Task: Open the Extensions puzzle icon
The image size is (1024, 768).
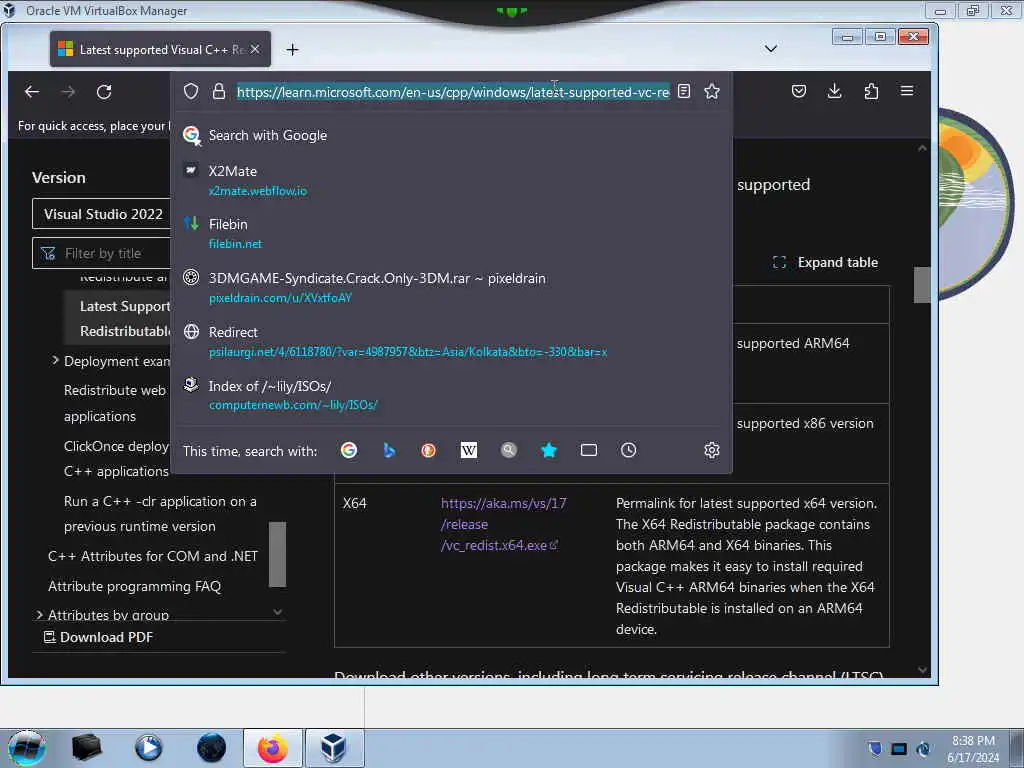Action: click(871, 91)
